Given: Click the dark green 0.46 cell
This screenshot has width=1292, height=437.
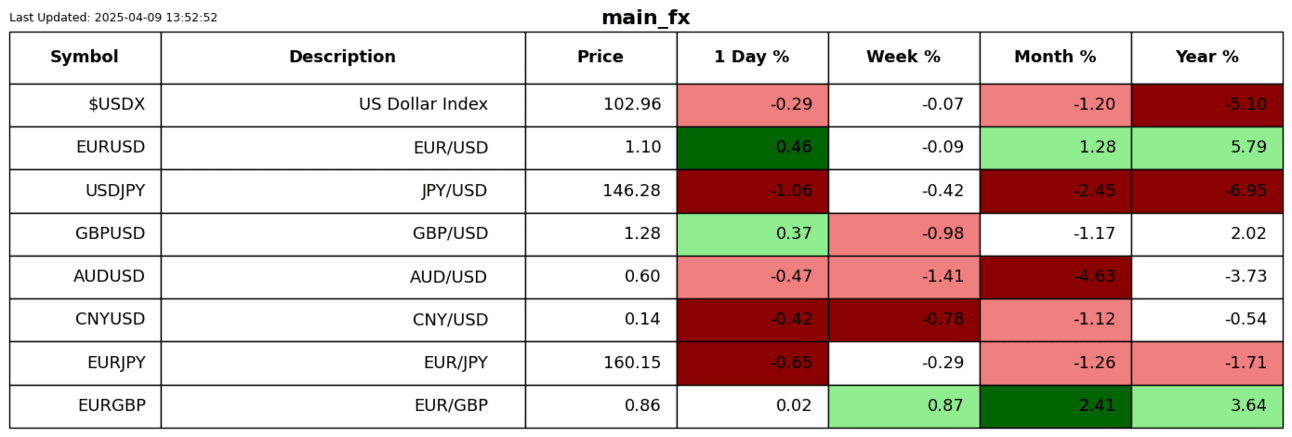Looking at the screenshot, I should 752,148.
